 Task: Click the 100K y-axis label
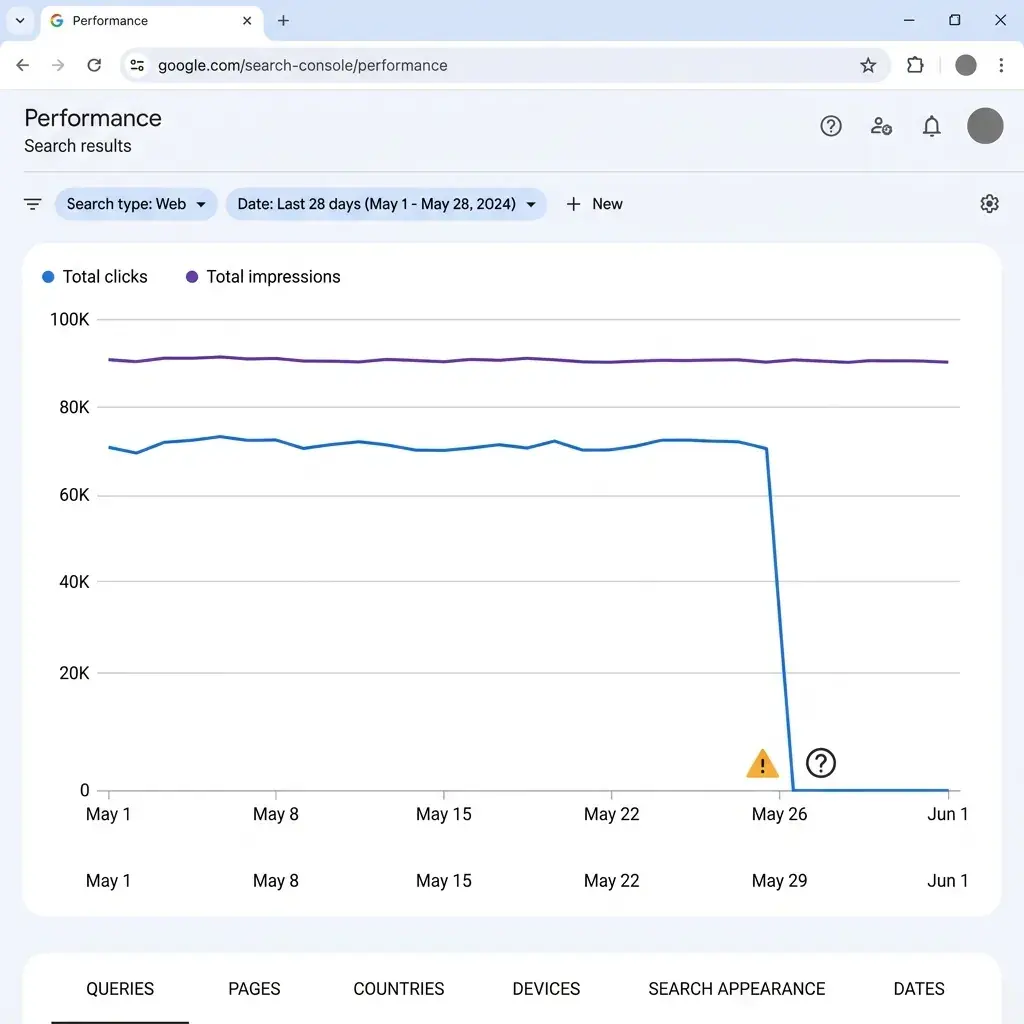point(69,319)
